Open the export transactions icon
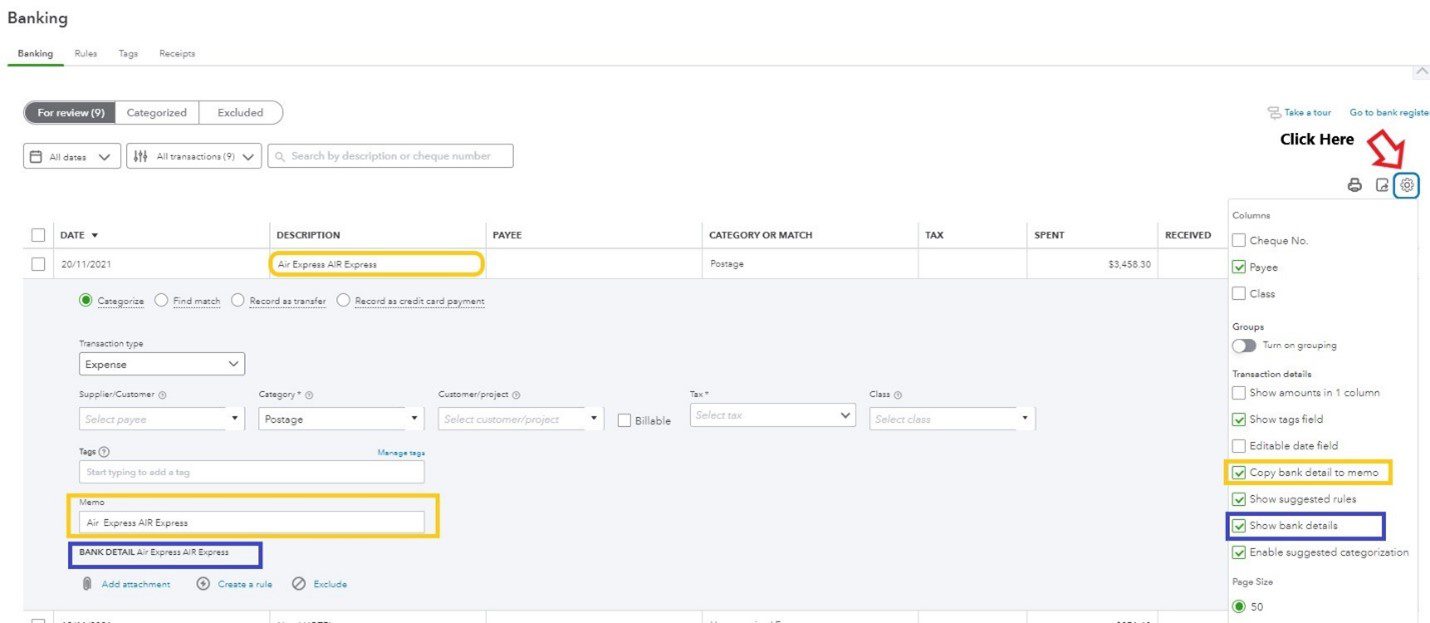 1381,185
